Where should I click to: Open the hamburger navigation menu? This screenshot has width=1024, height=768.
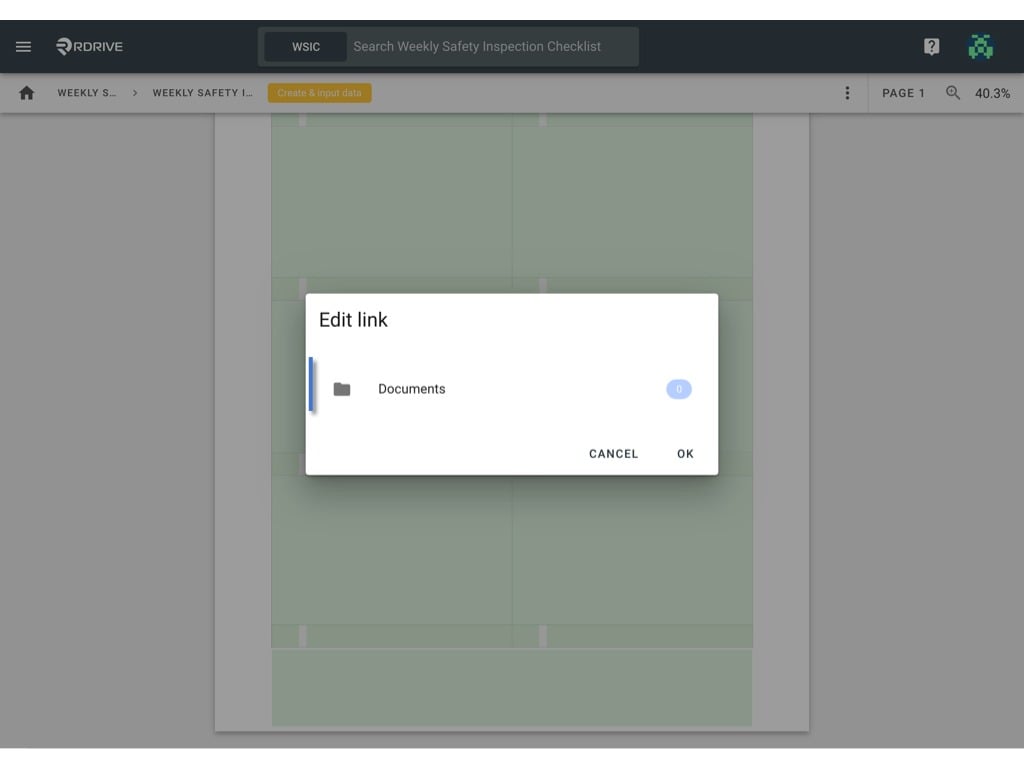[x=24, y=46]
